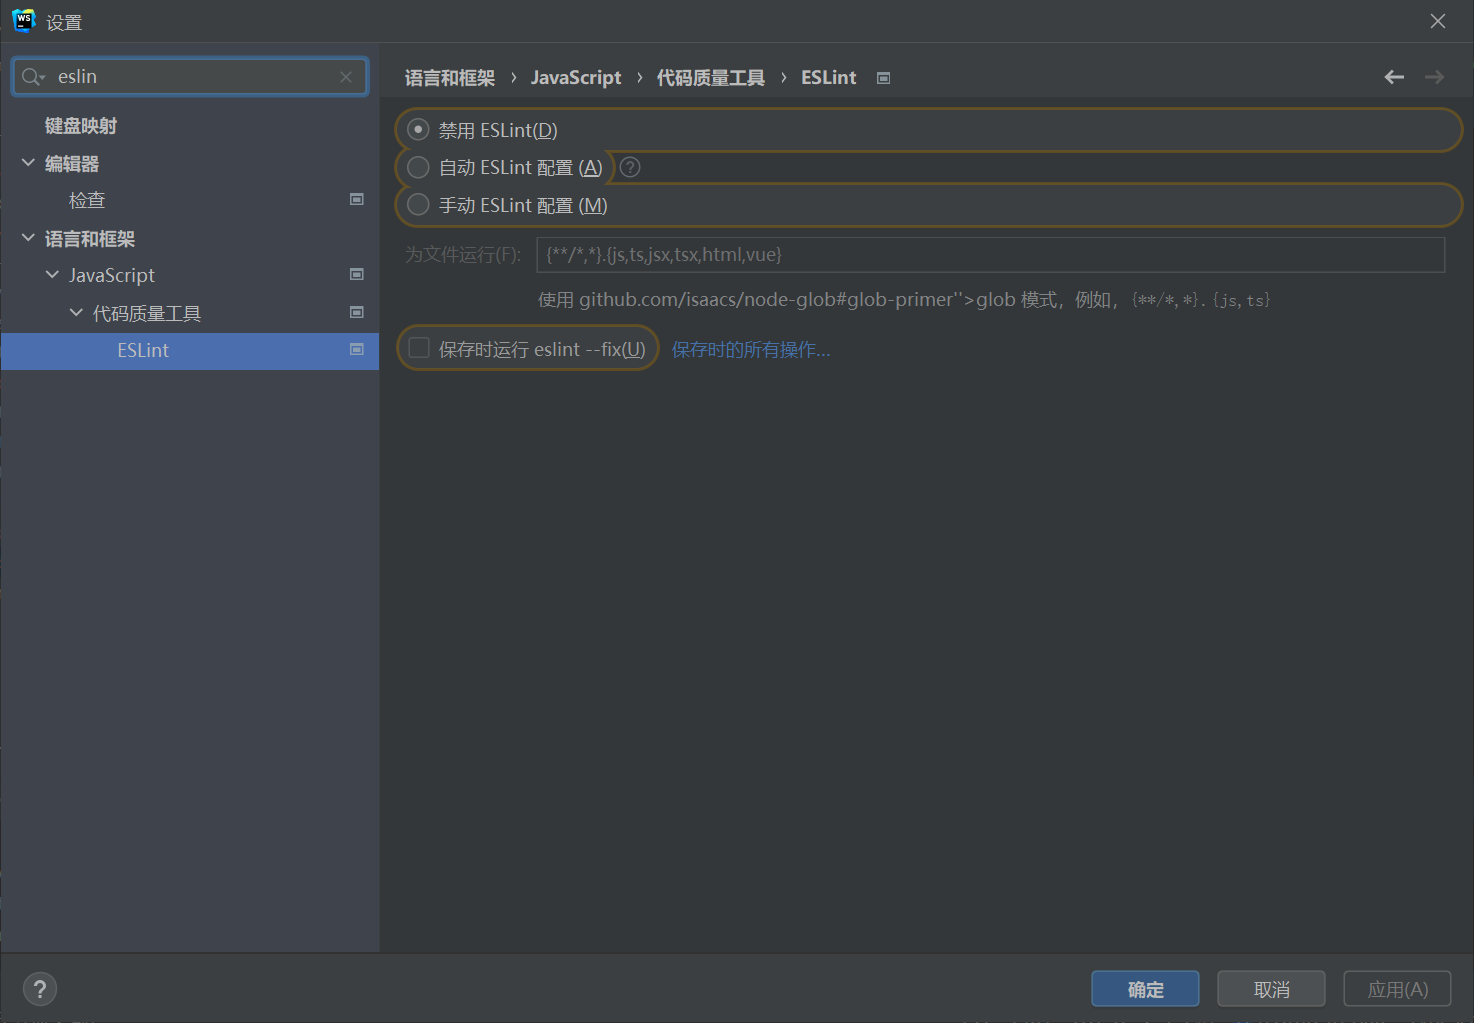Image resolution: width=1474 pixels, height=1023 pixels.
Task: Click the 为文件运行 glob pattern field
Action: [x=991, y=255]
